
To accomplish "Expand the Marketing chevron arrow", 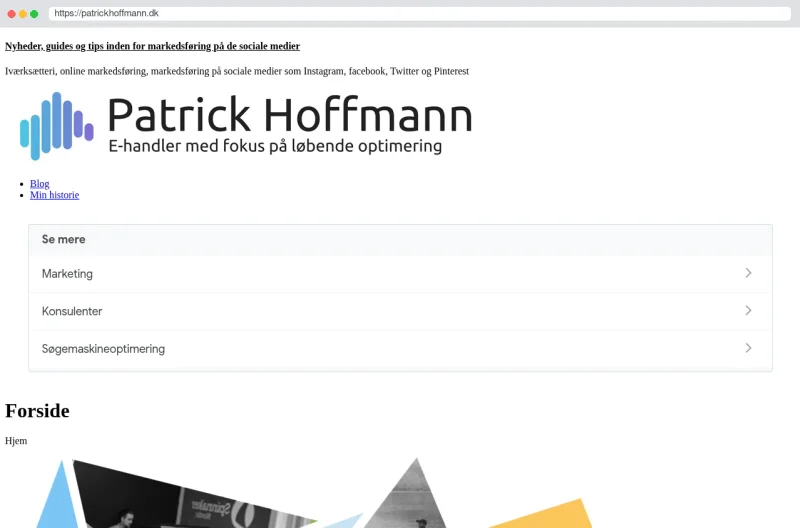I will coord(748,273).
